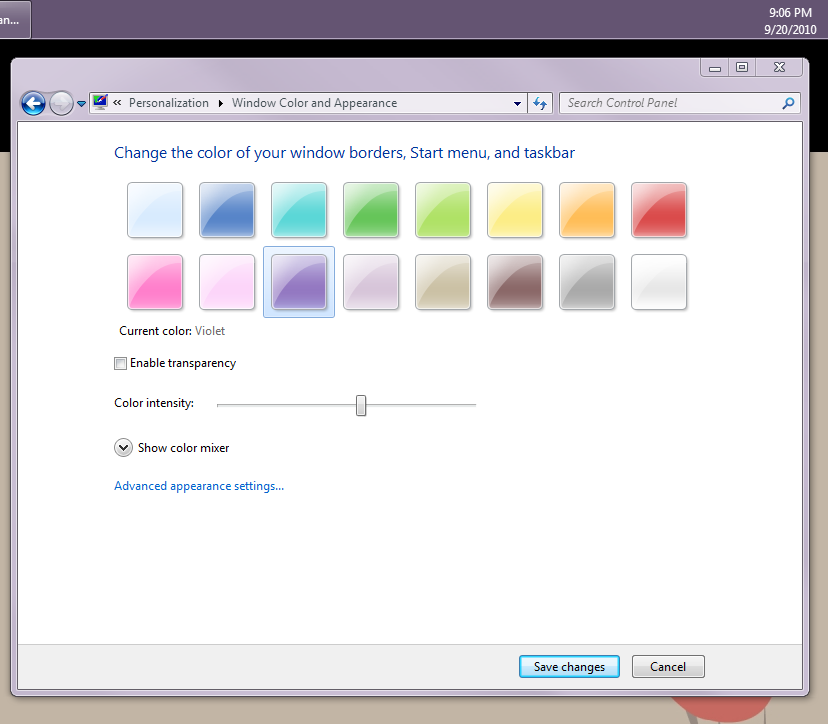
Task: Click the Cancel button
Action: click(668, 667)
